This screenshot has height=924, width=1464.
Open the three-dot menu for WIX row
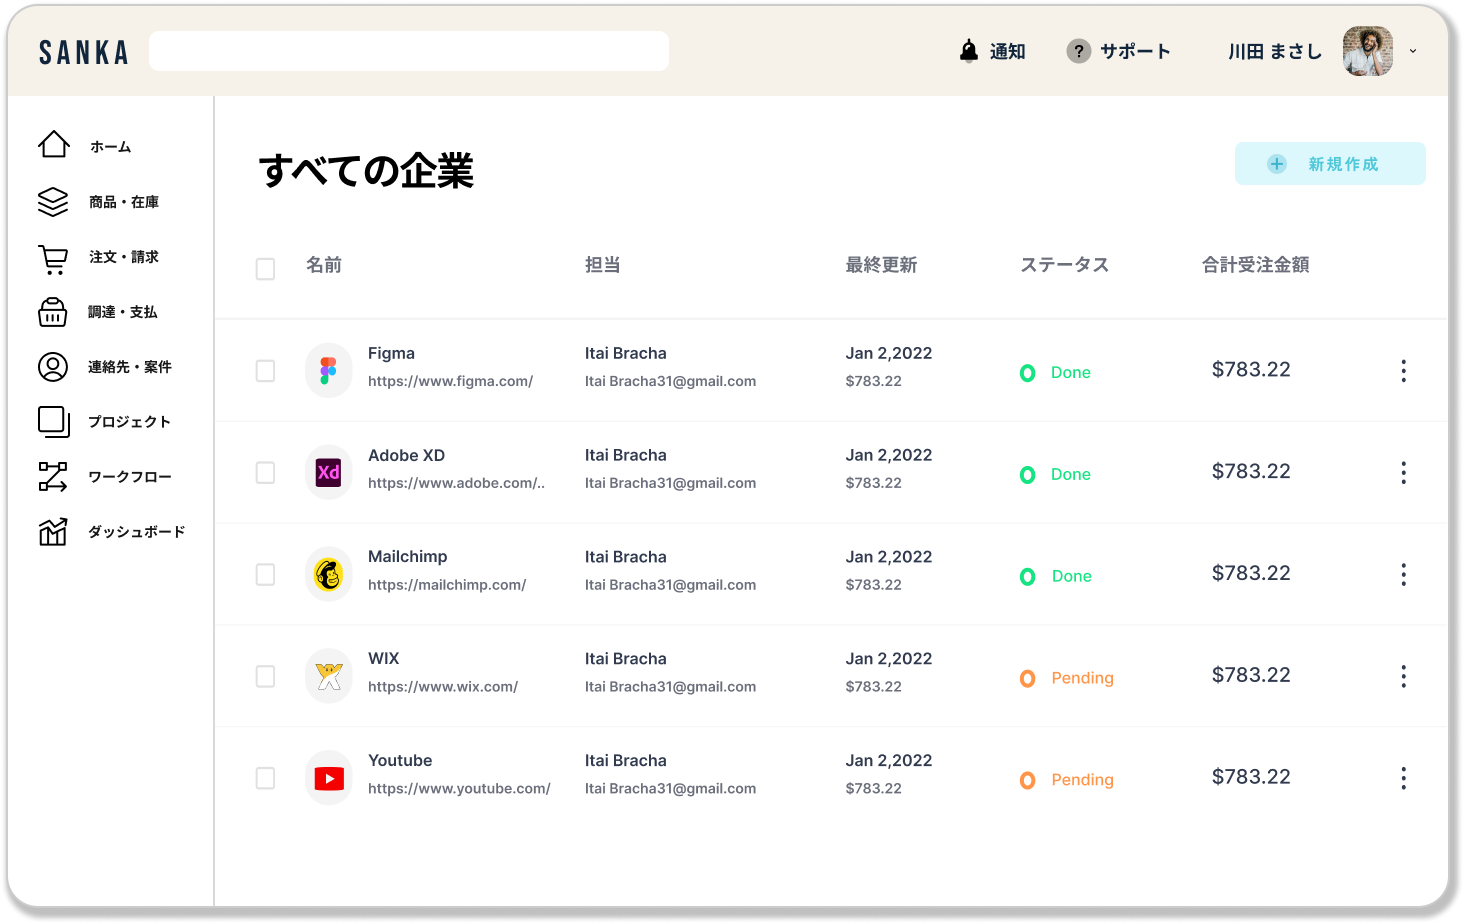(x=1403, y=677)
